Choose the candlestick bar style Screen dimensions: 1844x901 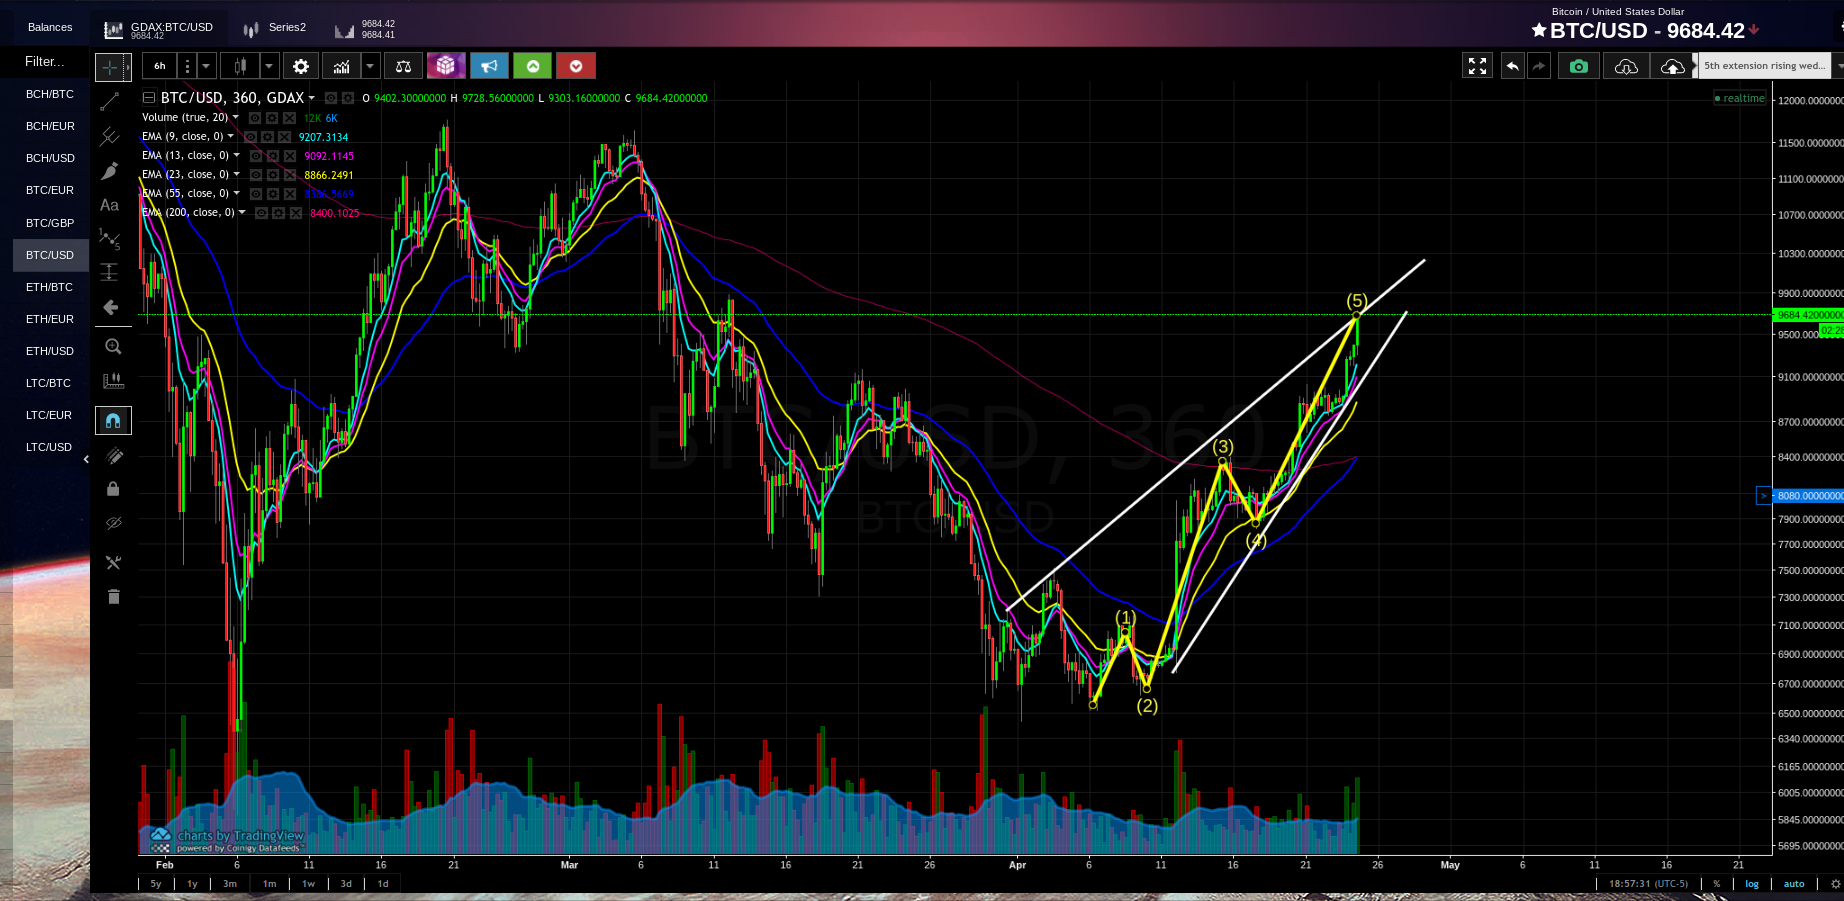pyautogui.click(x=240, y=66)
